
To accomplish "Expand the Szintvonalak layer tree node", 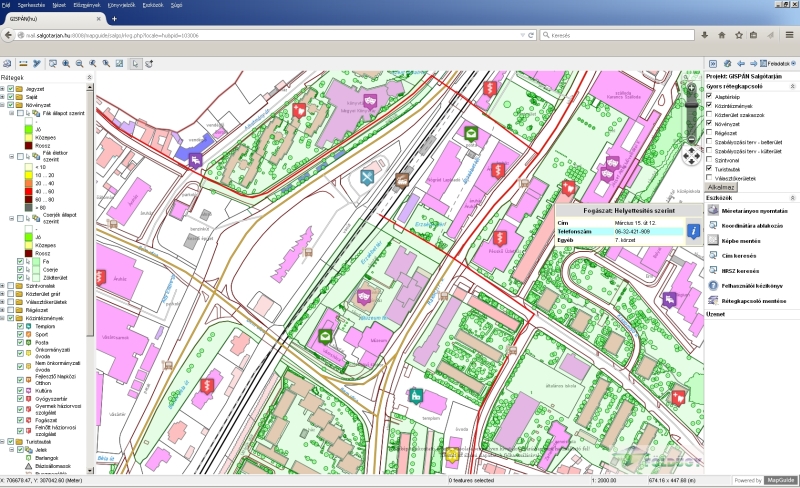I will (3, 285).
